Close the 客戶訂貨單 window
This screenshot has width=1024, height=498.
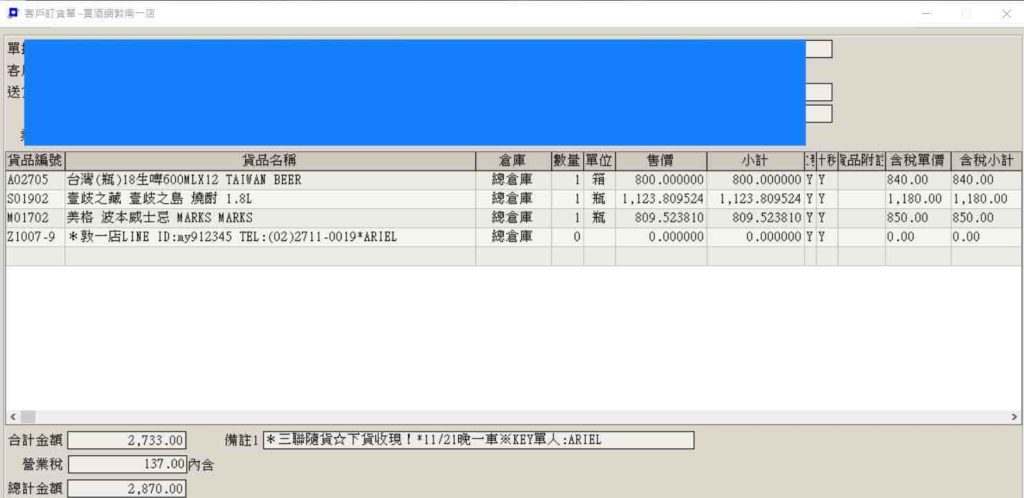[x=1006, y=14]
